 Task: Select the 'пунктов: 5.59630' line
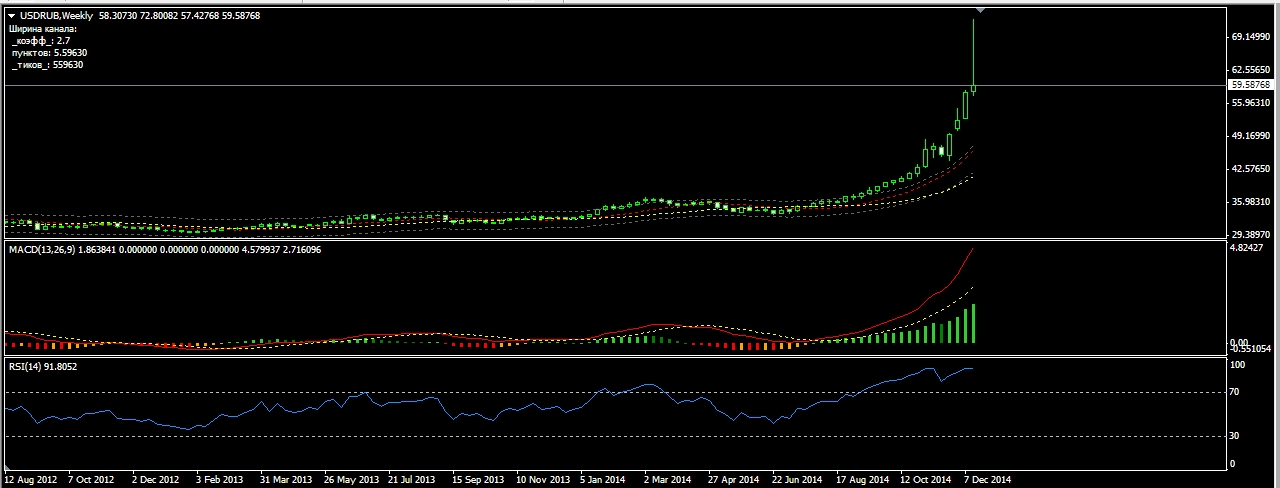point(49,53)
